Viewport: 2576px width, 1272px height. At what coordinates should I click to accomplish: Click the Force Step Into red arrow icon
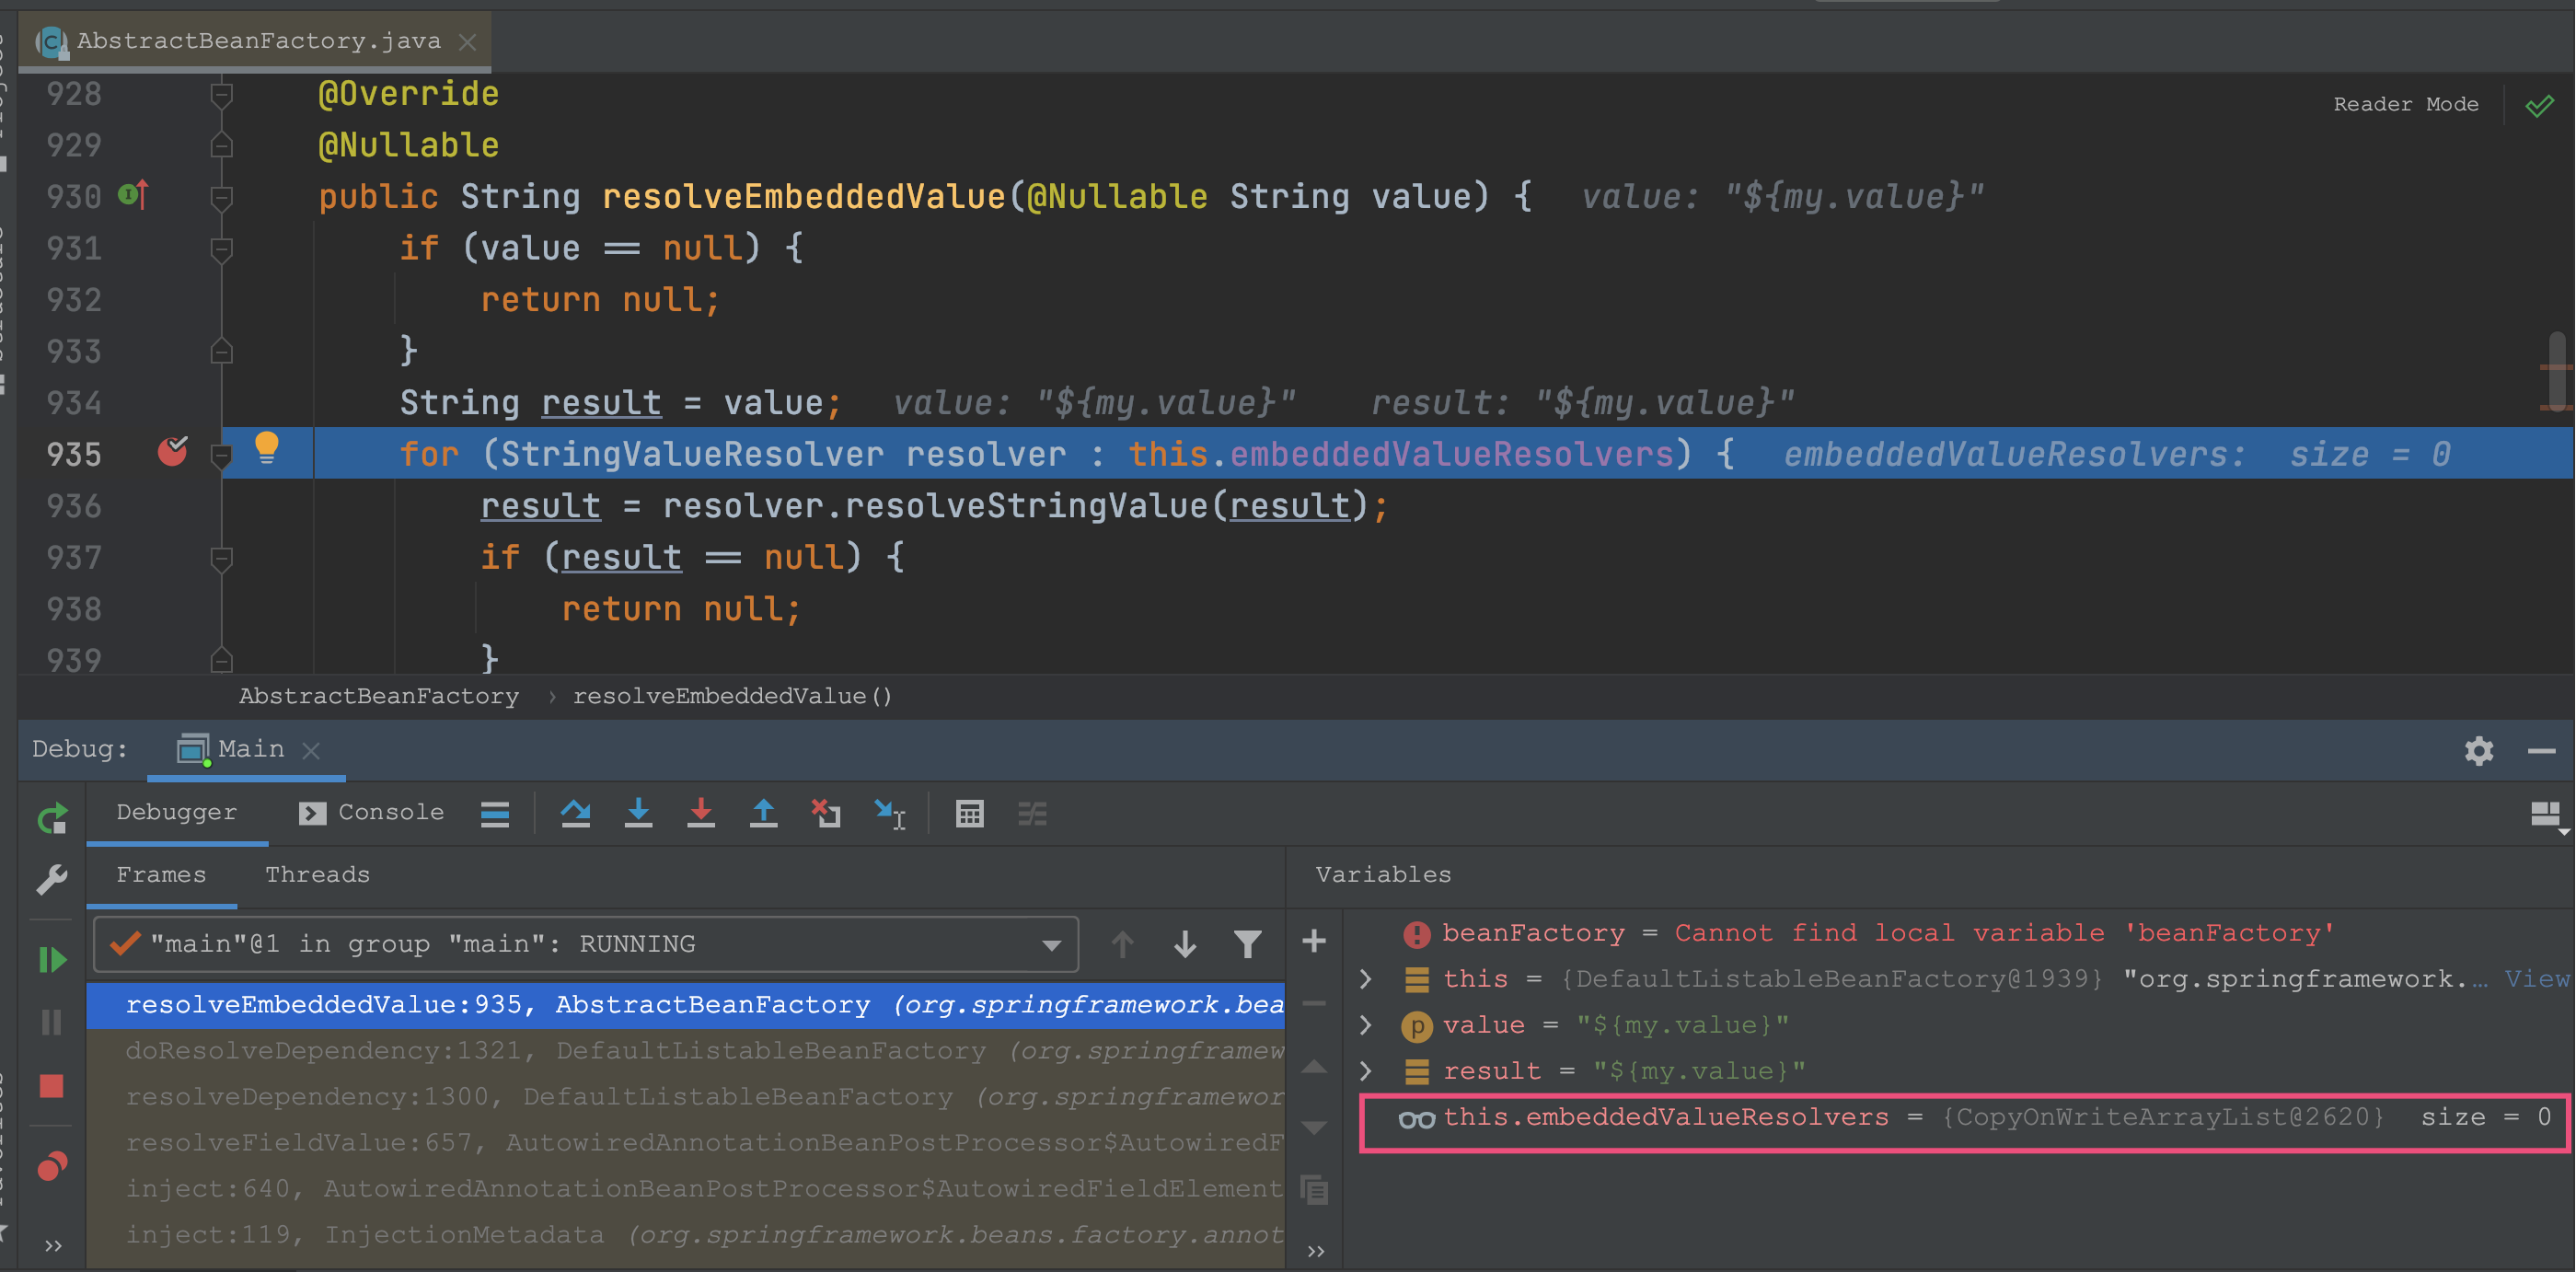pos(701,813)
